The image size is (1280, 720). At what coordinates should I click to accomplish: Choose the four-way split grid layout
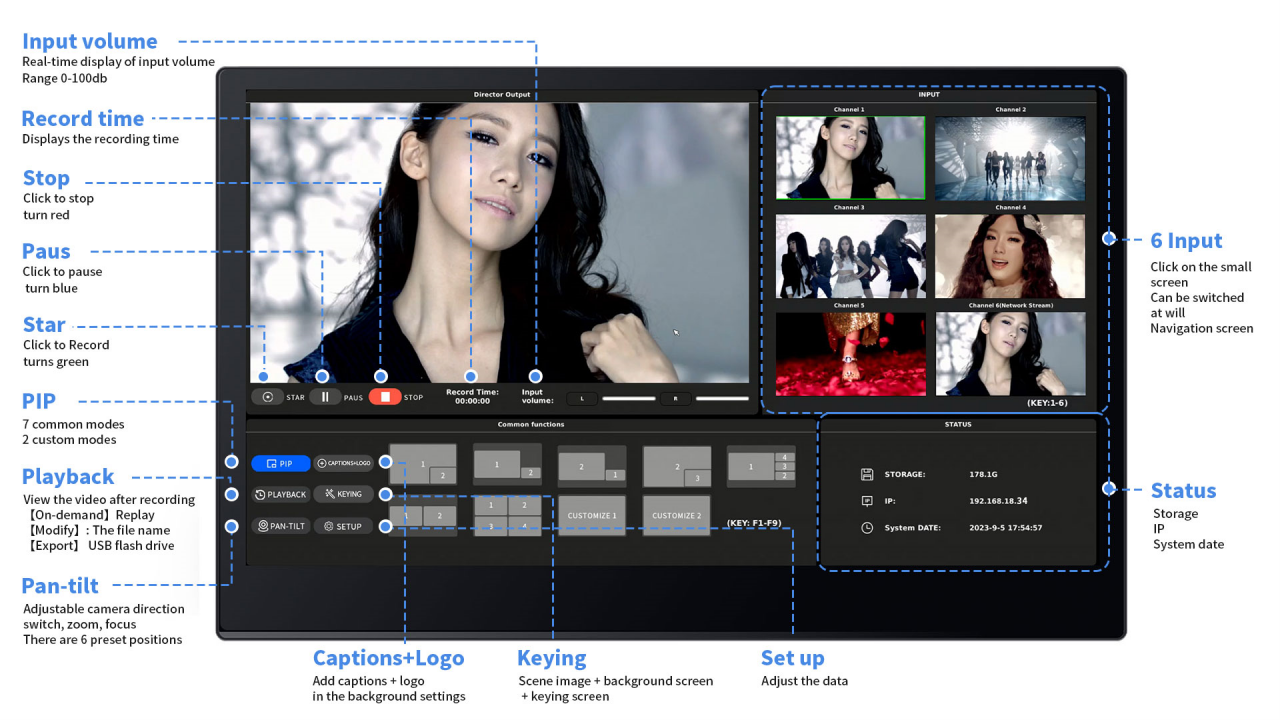[x=507, y=516]
